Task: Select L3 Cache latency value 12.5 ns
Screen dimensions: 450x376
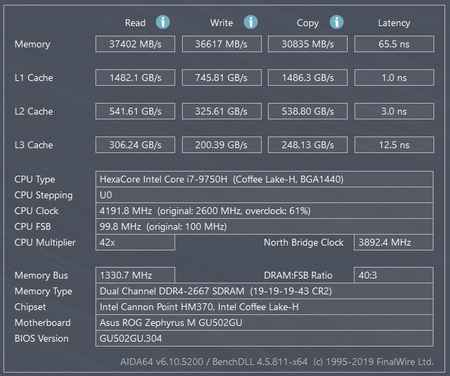Action: (394, 145)
